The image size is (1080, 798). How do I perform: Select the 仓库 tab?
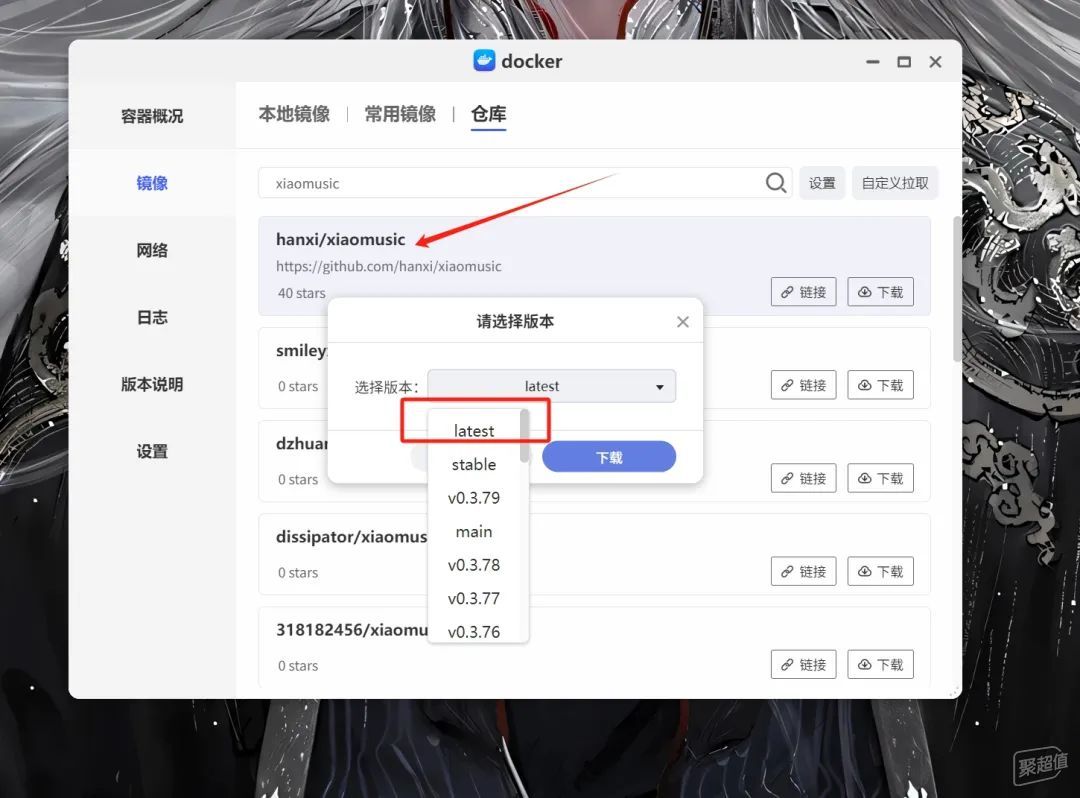pos(488,114)
